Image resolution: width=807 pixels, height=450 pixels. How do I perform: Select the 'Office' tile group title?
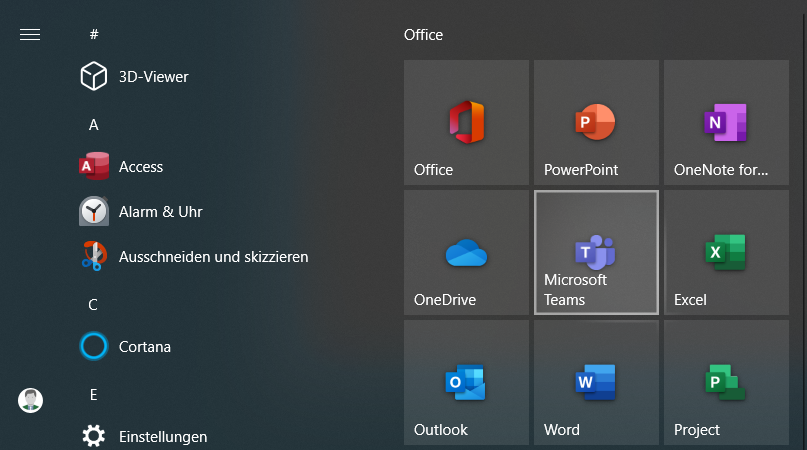[x=423, y=34]
